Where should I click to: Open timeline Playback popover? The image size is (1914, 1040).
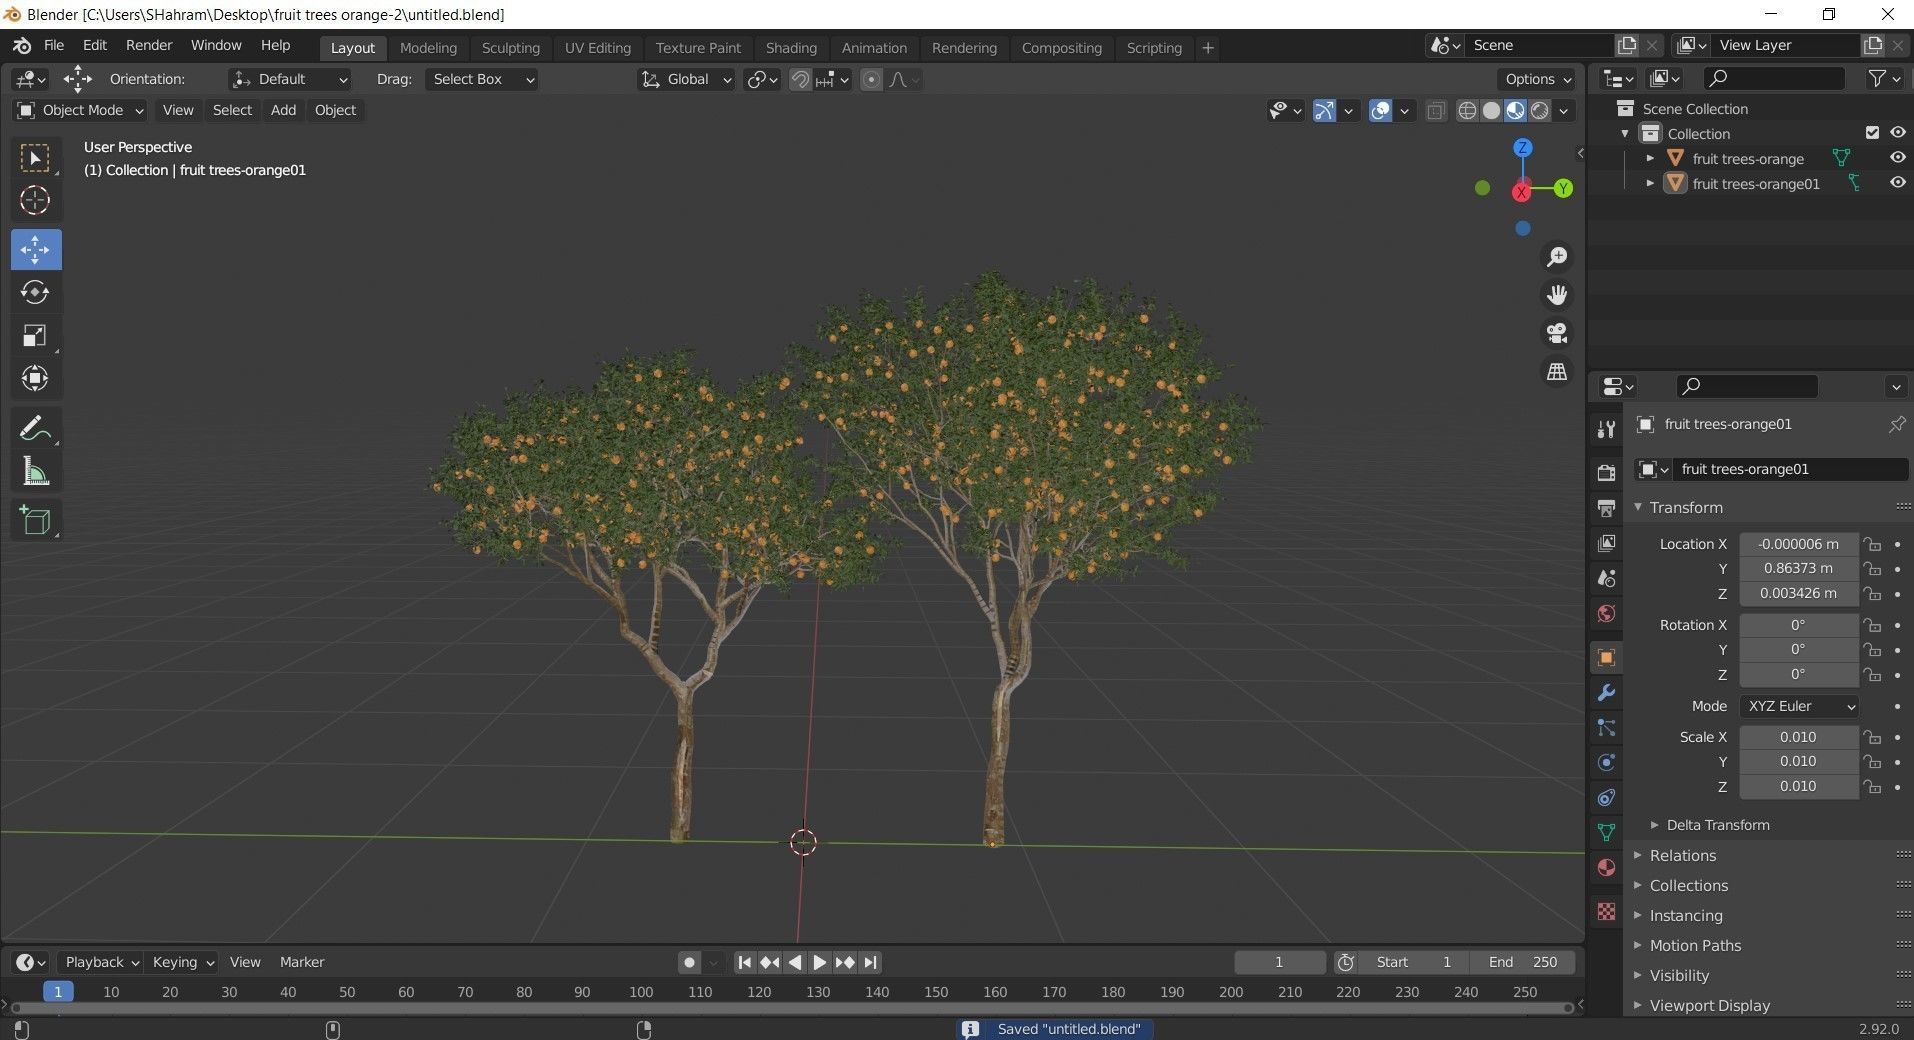pos(100,962)
